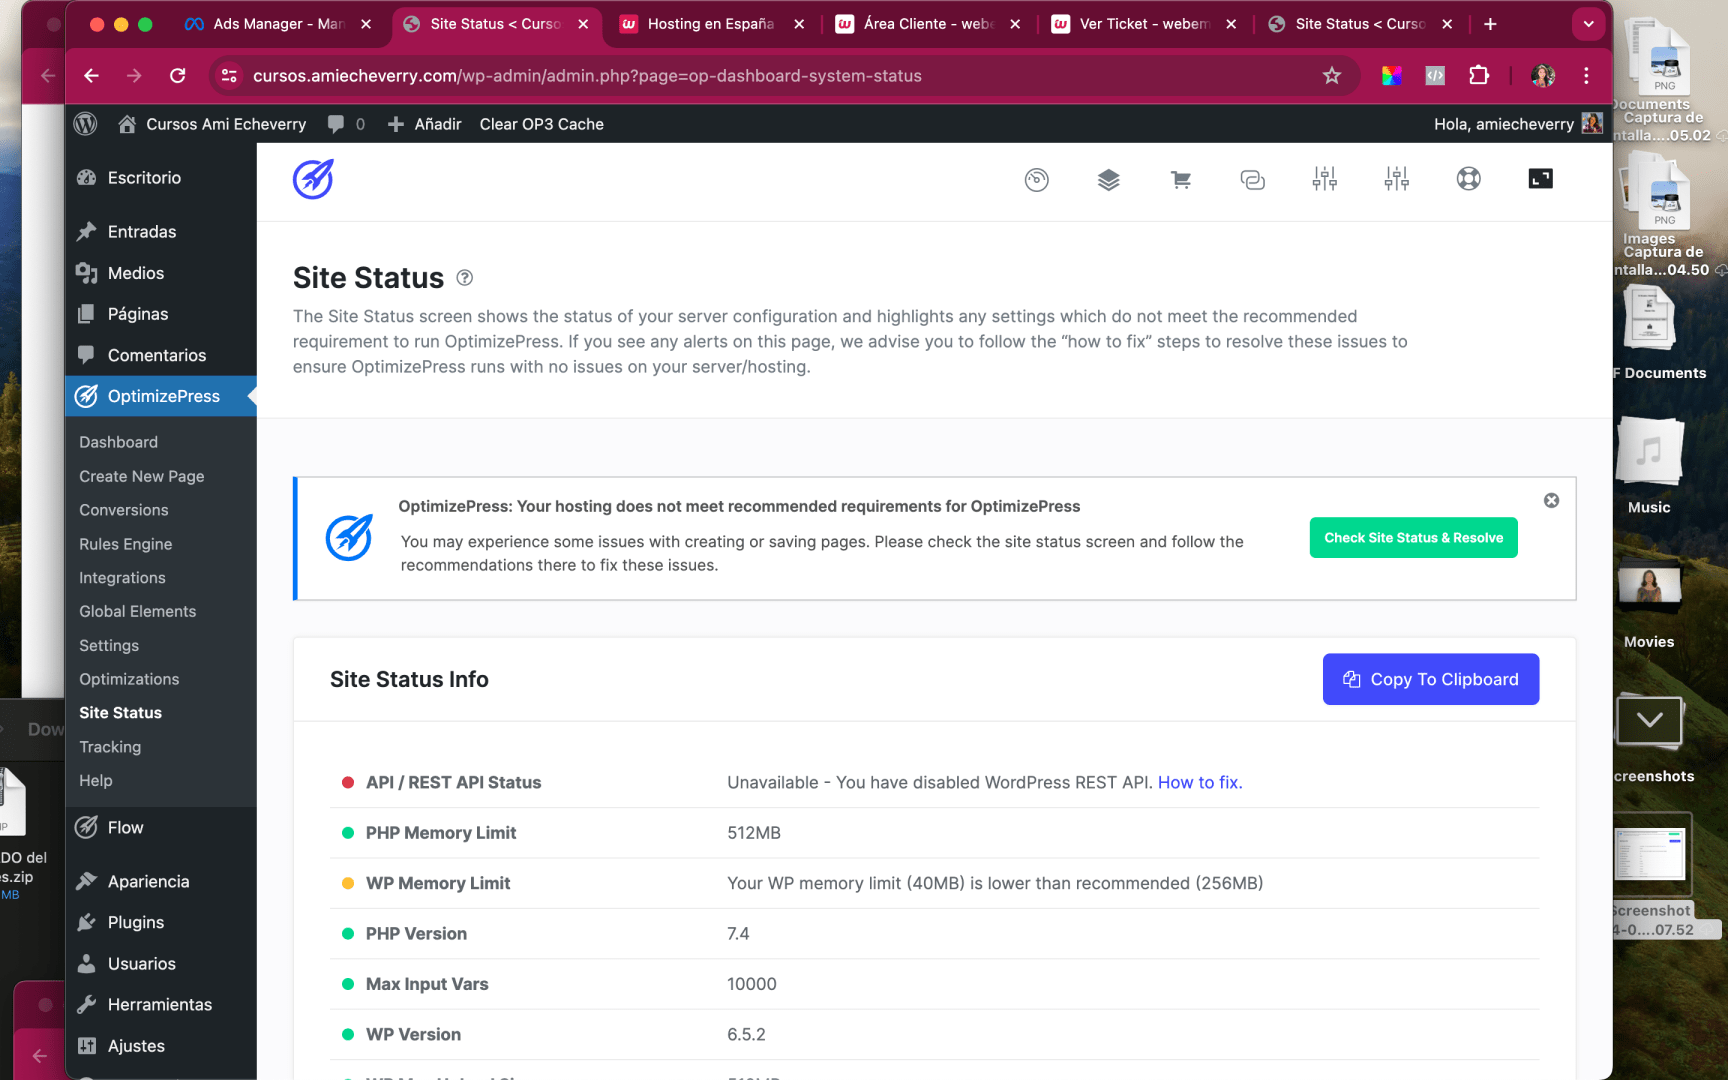Go forward in browser history

[x=134, y=76]
